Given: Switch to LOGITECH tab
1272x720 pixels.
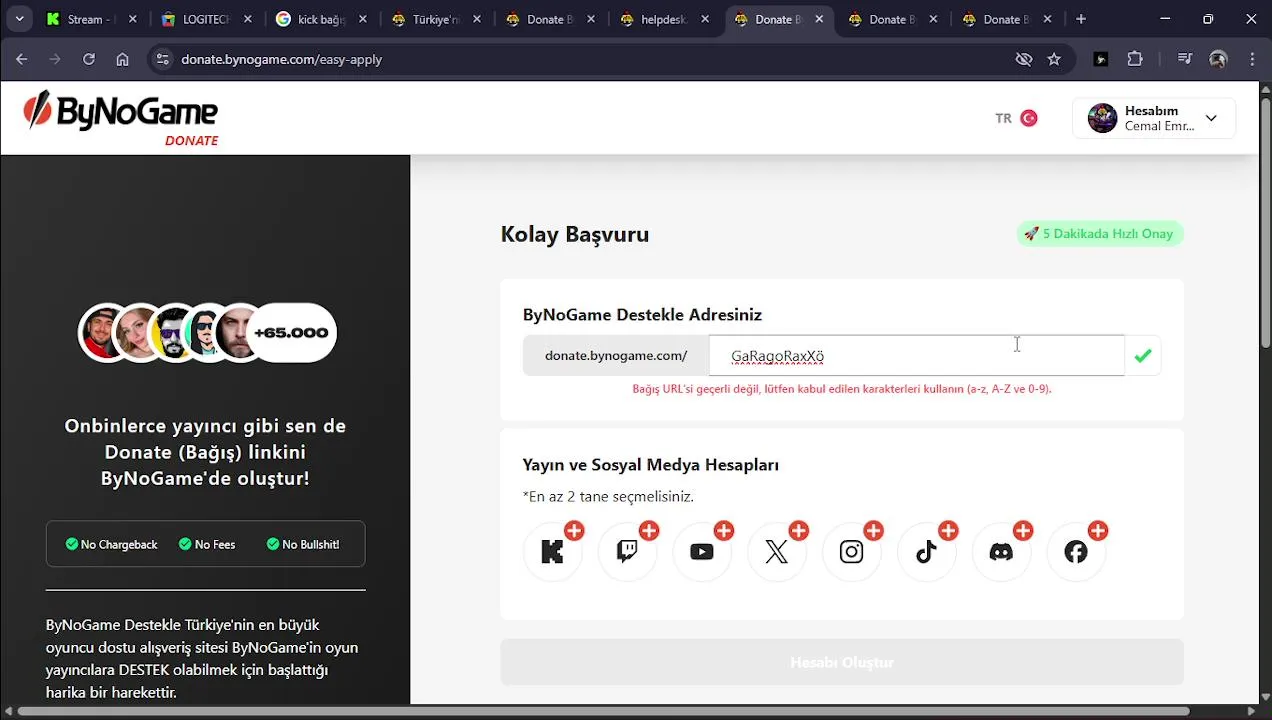Looking at the screenshot, I should coord(205,19).
